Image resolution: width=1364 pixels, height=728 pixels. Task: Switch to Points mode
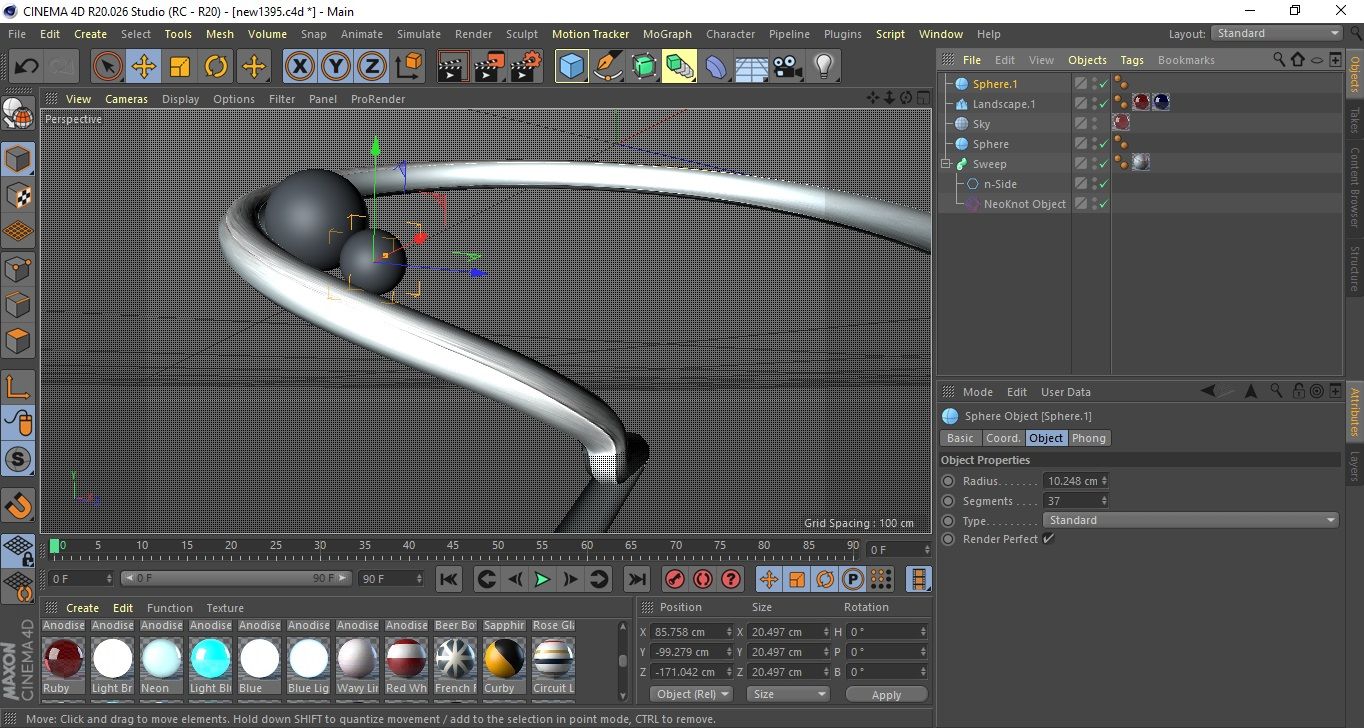pos(18,268)
